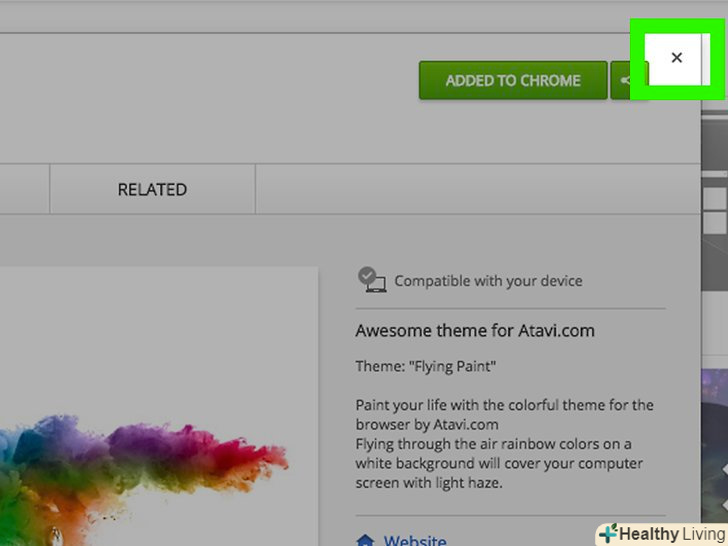Select 'Compatible with your device' text
This screenshot has width=728, height=546.
point(488,281)
